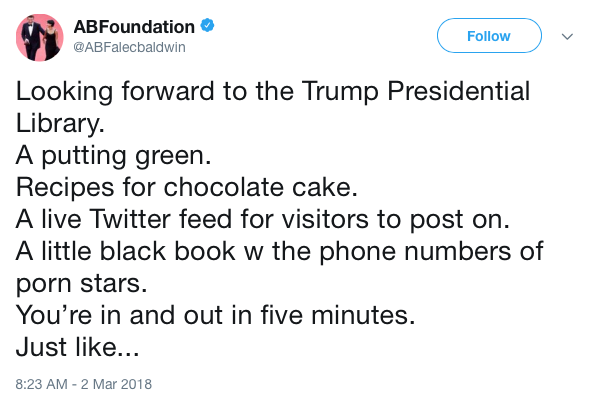Click the word "Trump" in the tweet
Viewport: 593px width, 398px height.
tap(340, 92)
